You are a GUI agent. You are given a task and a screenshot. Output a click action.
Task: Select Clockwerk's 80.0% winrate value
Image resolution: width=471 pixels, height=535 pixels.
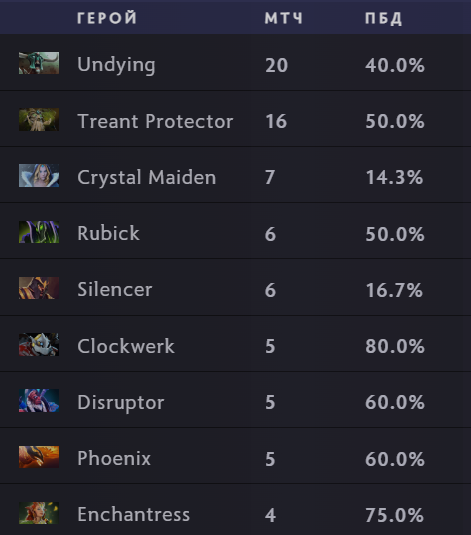pos(395,346)
